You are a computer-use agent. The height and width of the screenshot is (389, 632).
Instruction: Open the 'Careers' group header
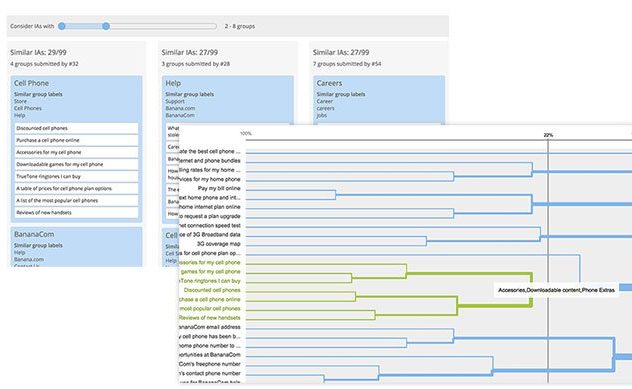point(329,83)
